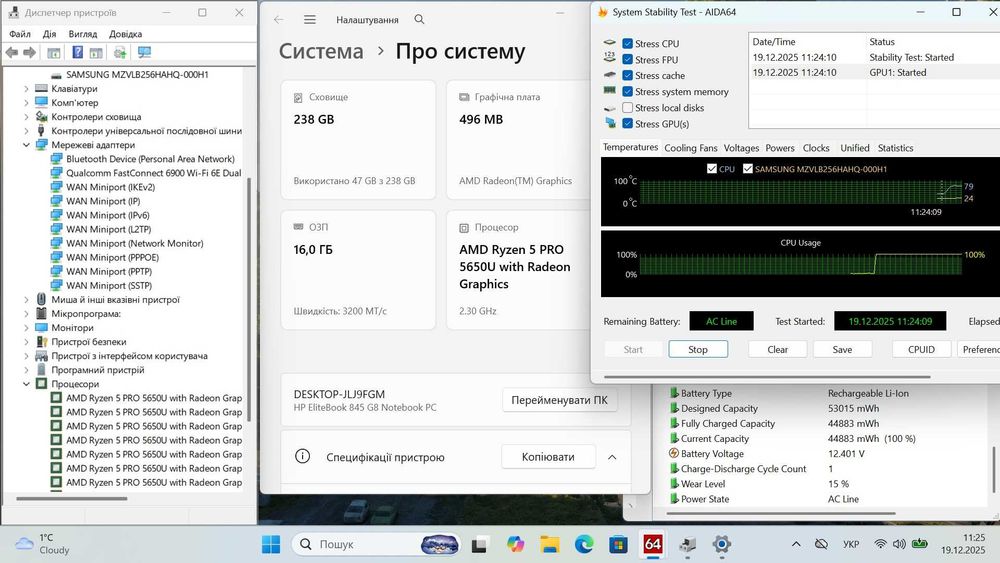Expand the Клавіатури tree node
Image resolution: width=1000 pixels, height=563 pixels.
point(26,89)
